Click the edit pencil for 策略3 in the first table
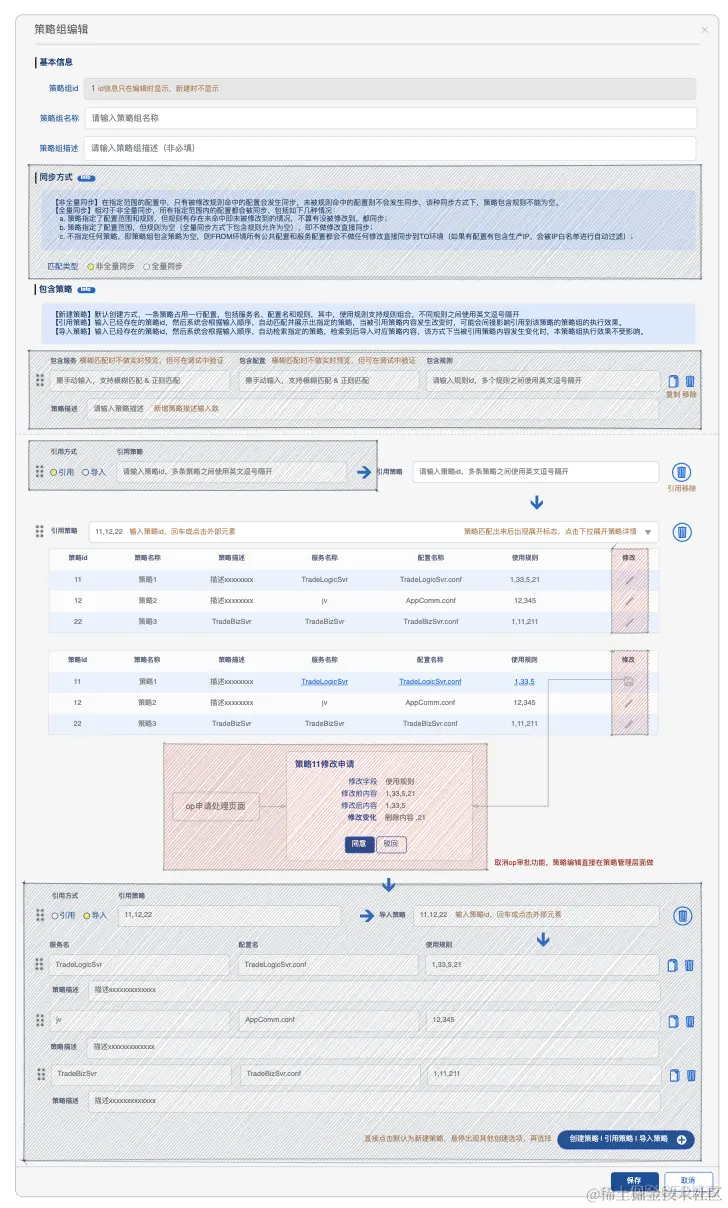The height and width of the screenshot is (1208, 728). tap(628, 621)
